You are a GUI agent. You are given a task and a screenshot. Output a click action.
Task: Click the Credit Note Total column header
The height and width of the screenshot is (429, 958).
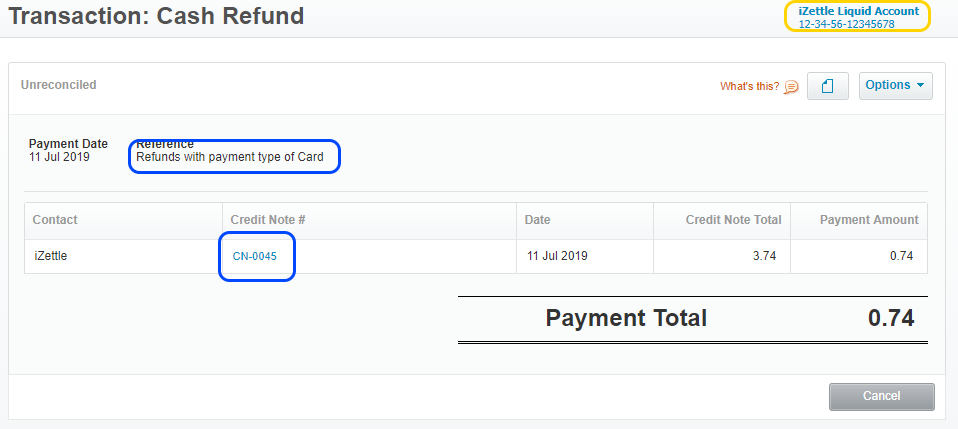tap(733, 220)
